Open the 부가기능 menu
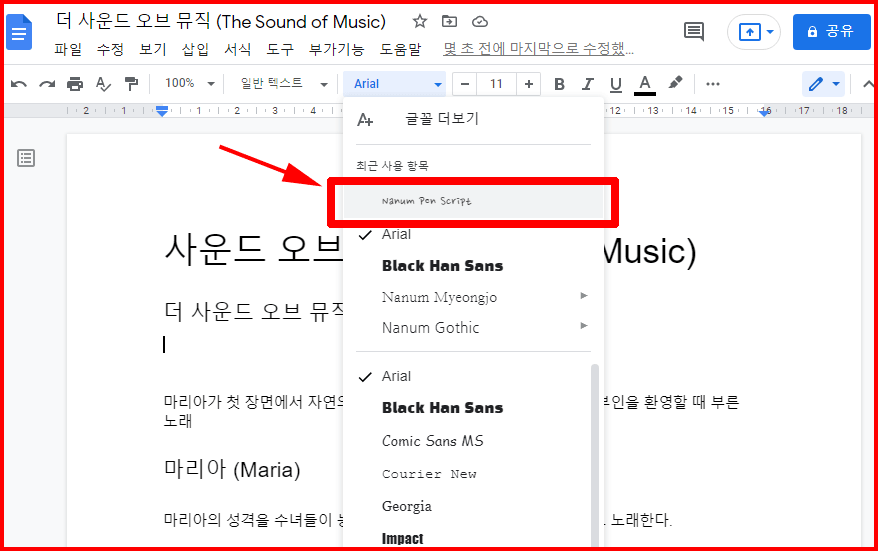This screenshot has width=878, height=551. [337, 49]
